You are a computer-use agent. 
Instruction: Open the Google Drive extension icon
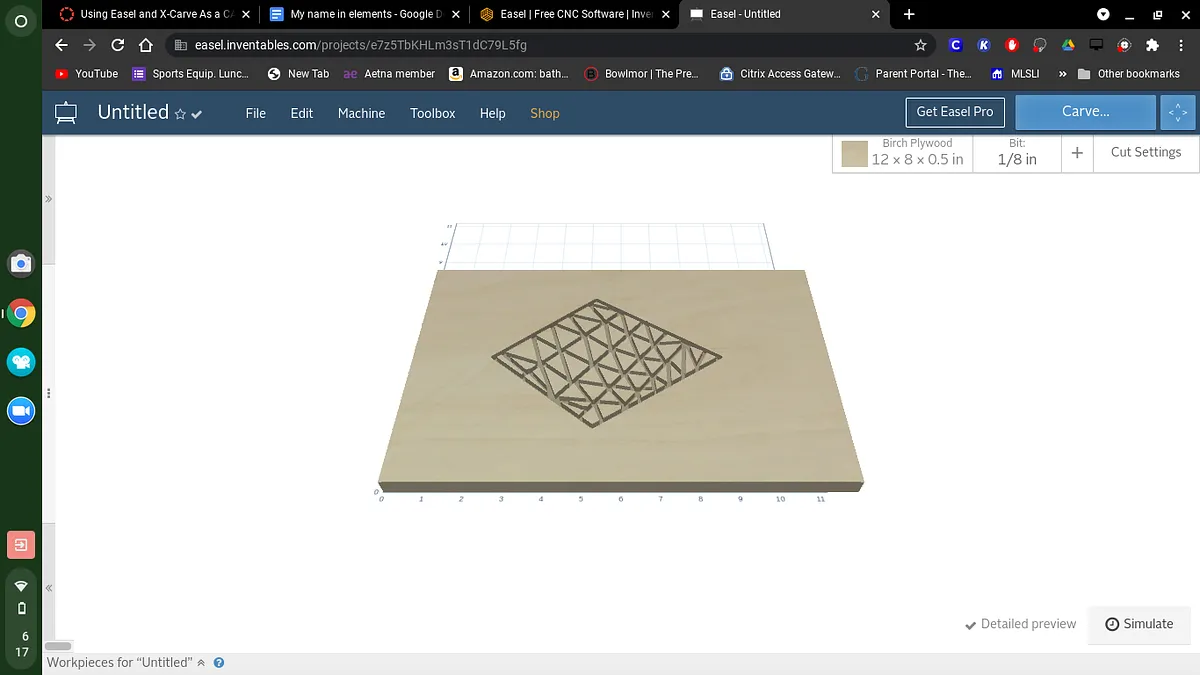point(1068,45)
